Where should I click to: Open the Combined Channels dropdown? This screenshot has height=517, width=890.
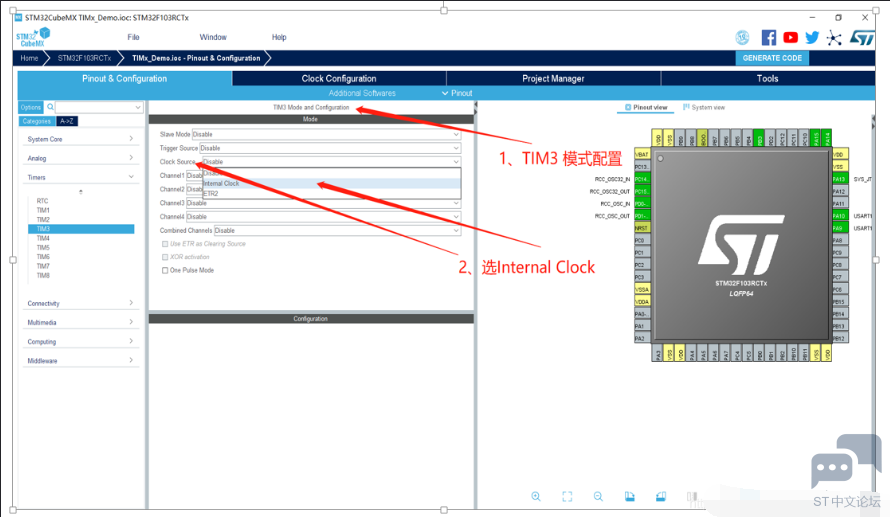[x=337, y=230]
